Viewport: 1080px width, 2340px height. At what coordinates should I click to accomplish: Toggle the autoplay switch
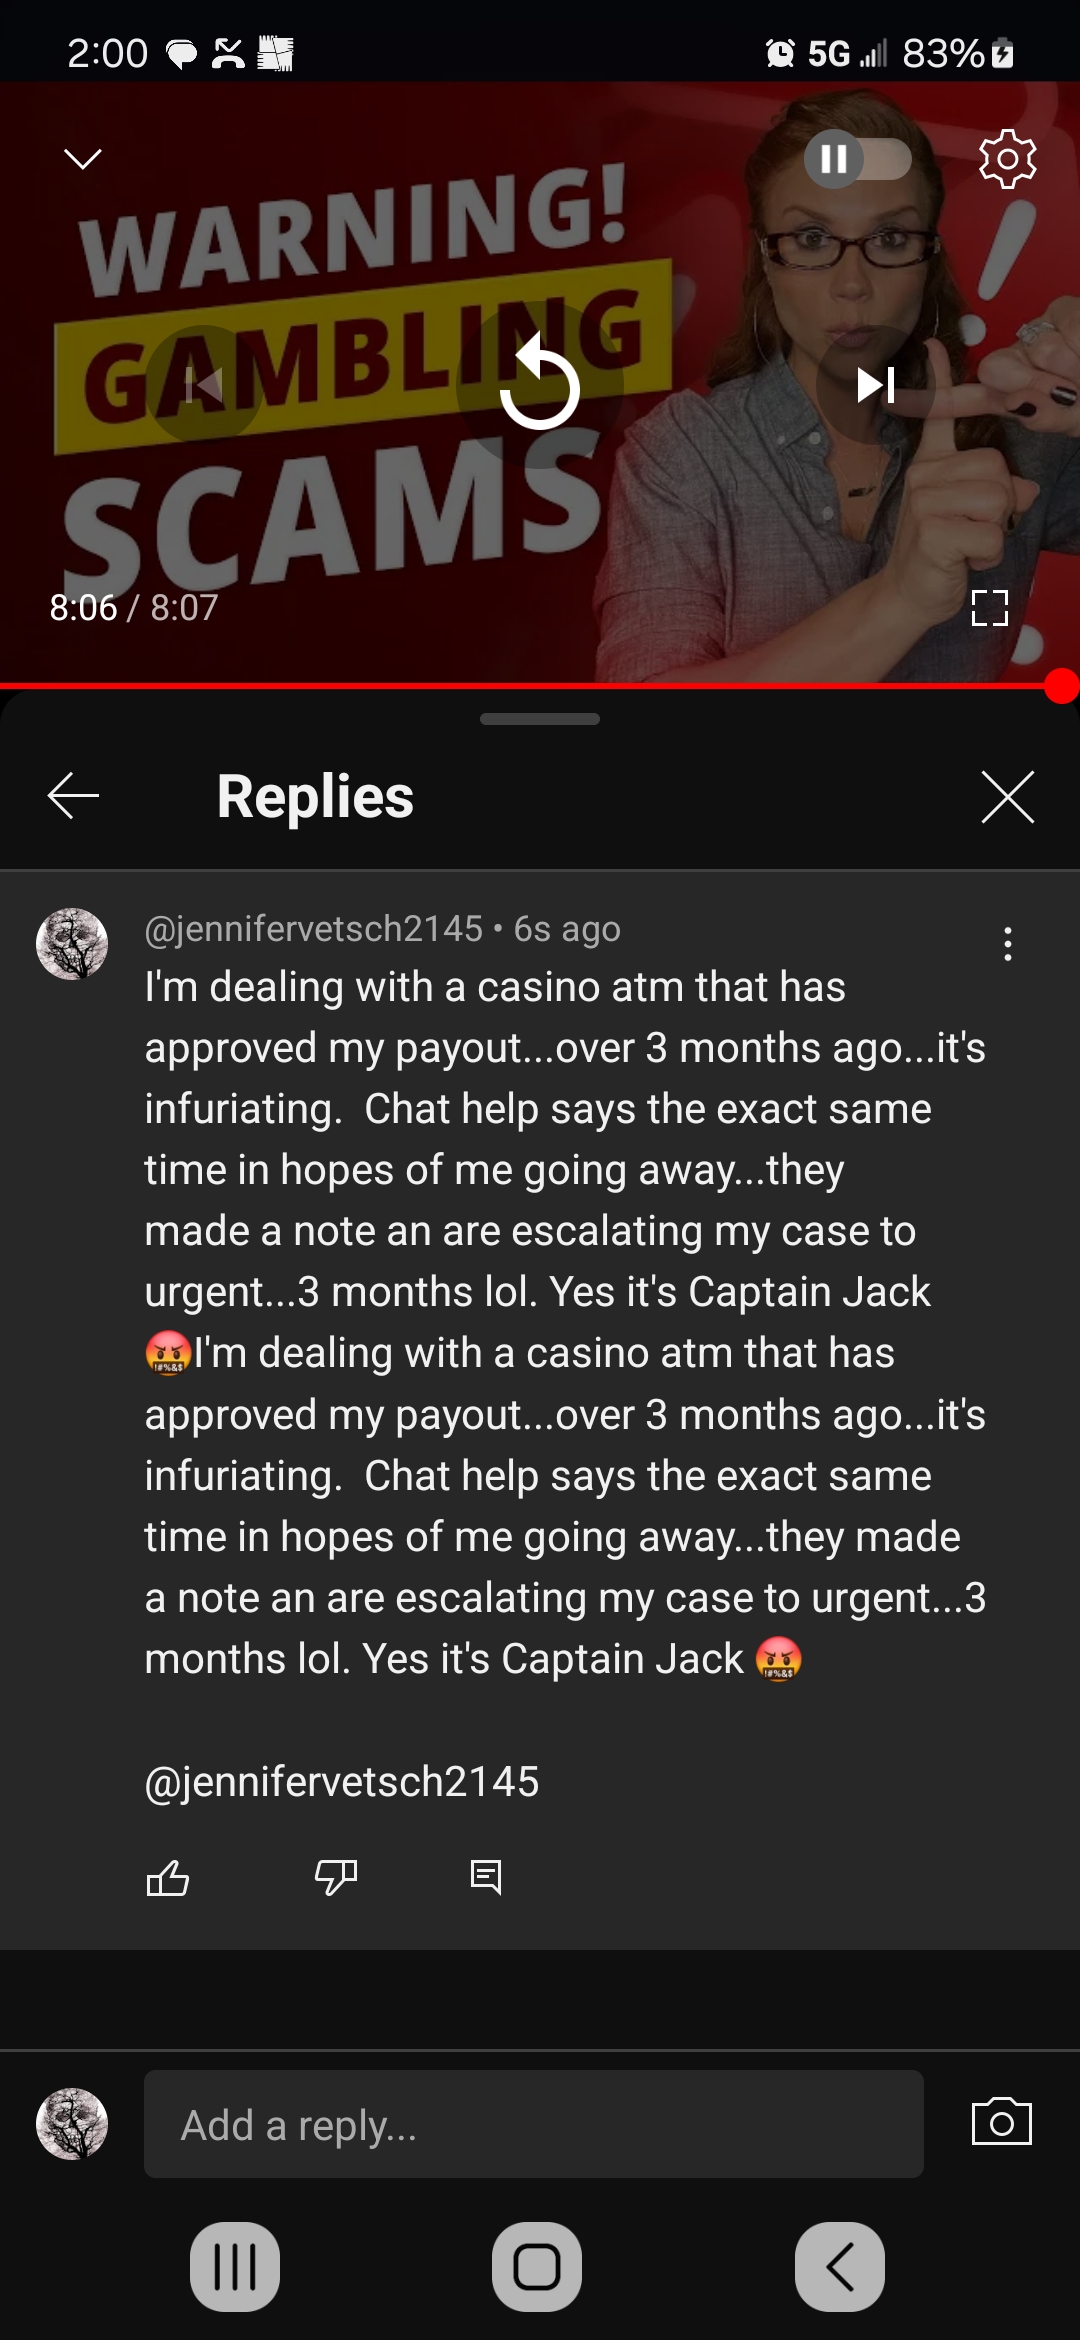click(858, 159)
